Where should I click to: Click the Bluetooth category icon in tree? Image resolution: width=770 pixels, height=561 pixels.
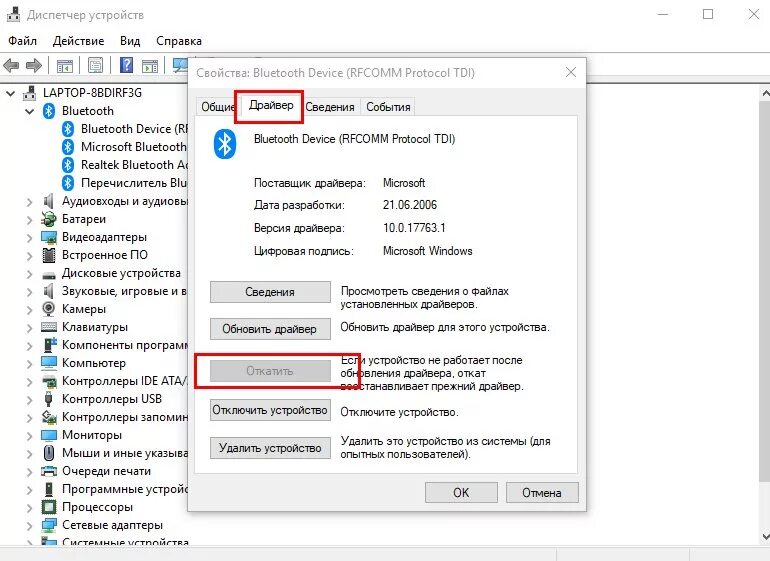[x=49, y=111]
